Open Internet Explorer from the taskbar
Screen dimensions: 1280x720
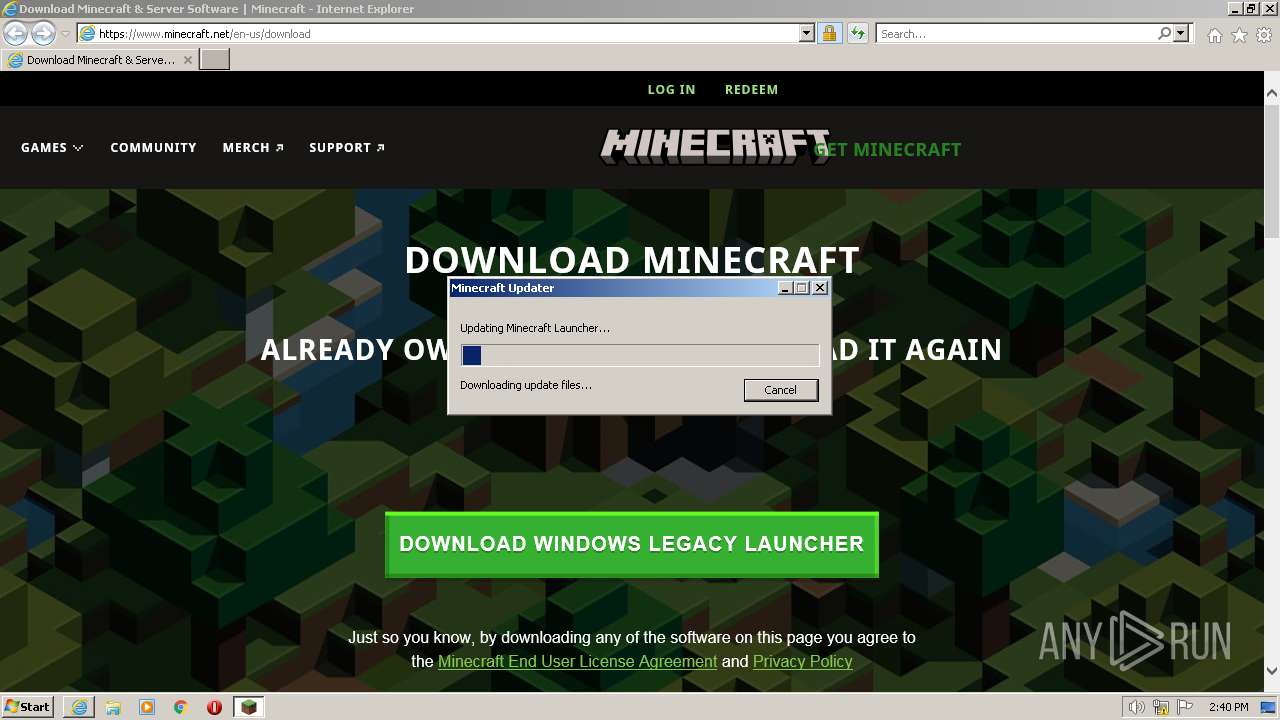(x=79, y=707)
